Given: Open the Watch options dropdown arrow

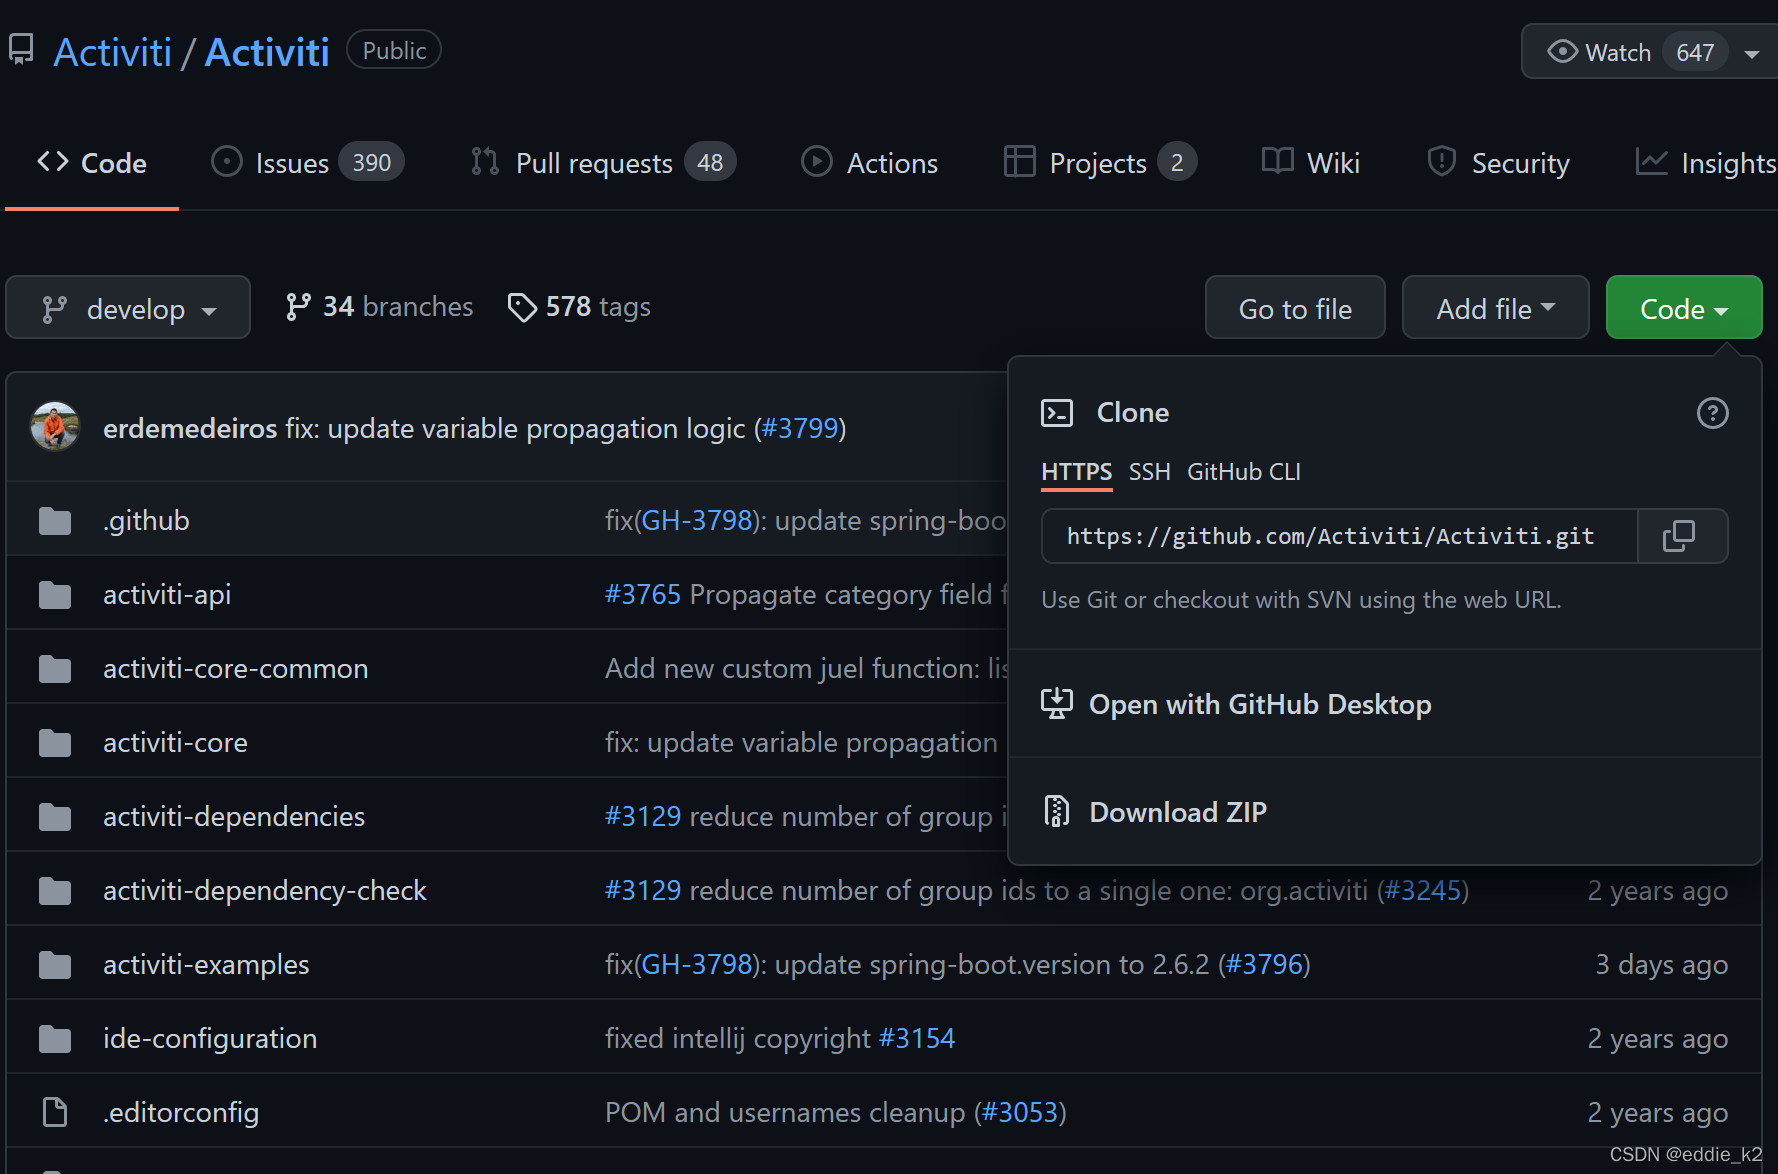Looking at the screenshot, I should 1752,53.
